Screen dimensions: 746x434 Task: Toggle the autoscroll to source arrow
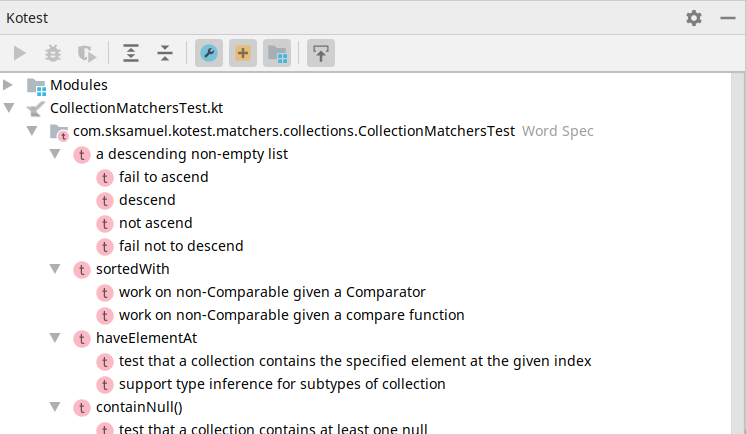coord(321,53)
